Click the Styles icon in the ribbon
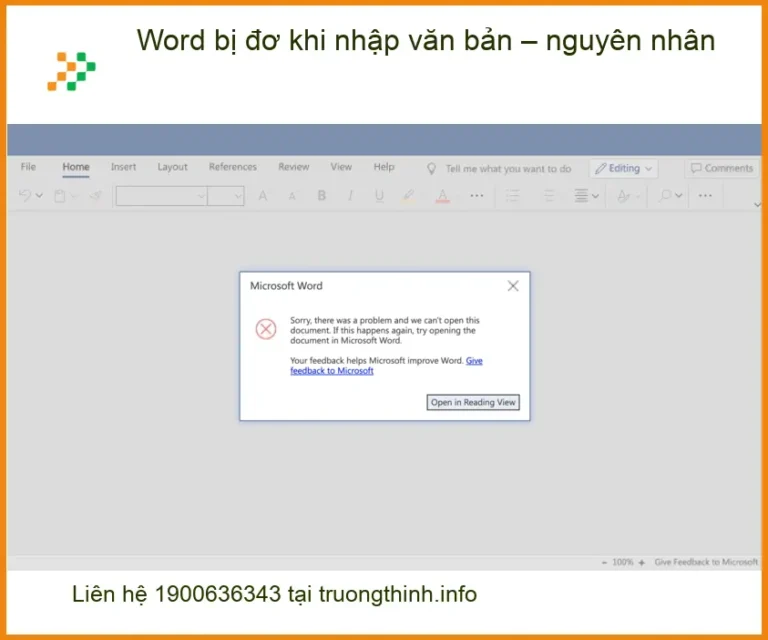Viewport: 768px width, 640px height. [x=624, y=196]
